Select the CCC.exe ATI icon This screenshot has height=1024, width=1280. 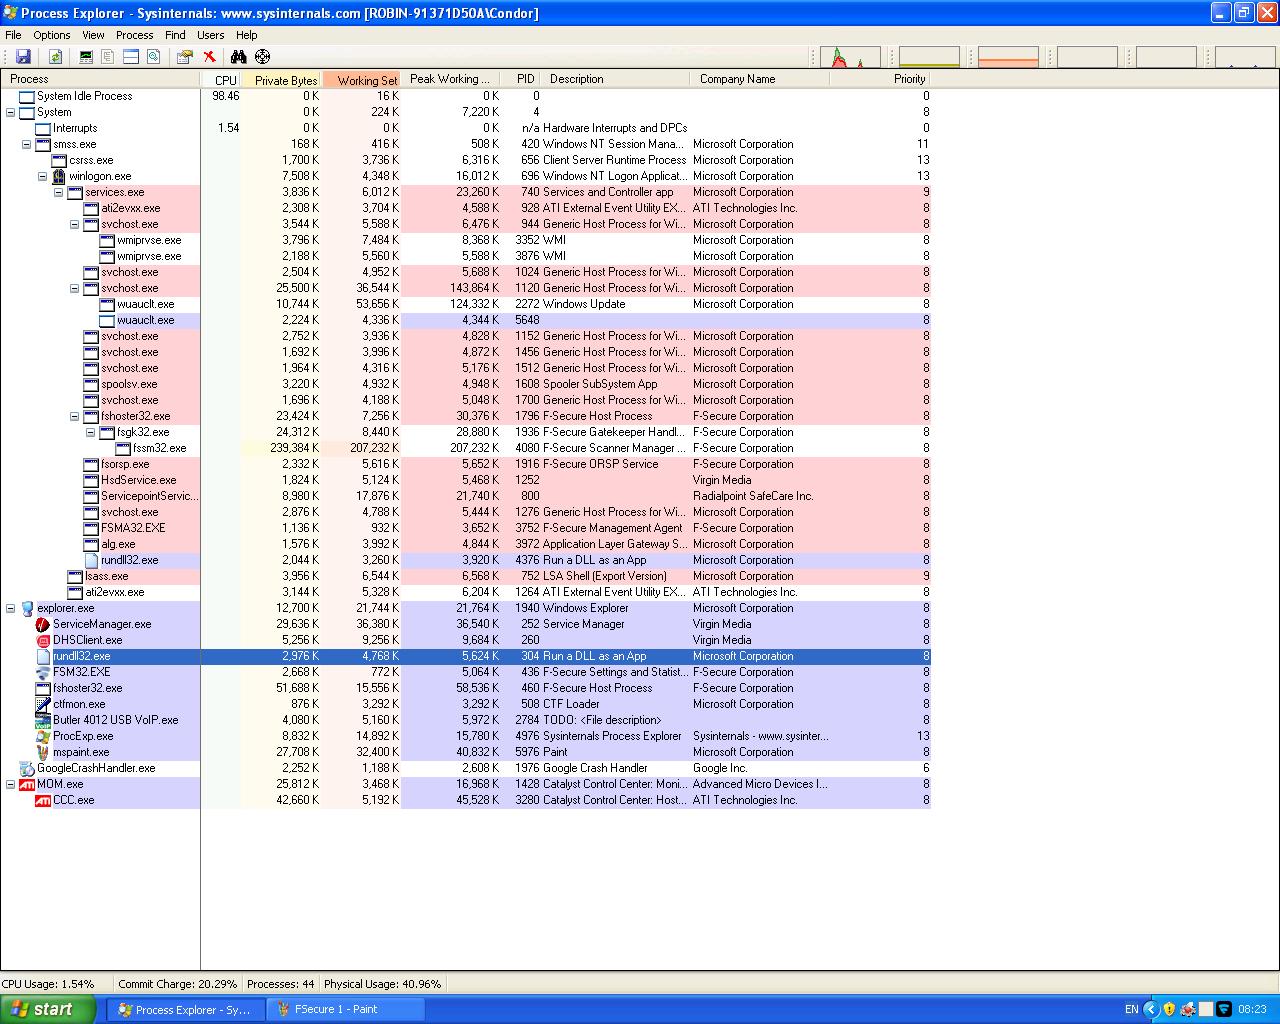[x=43, y=800]
